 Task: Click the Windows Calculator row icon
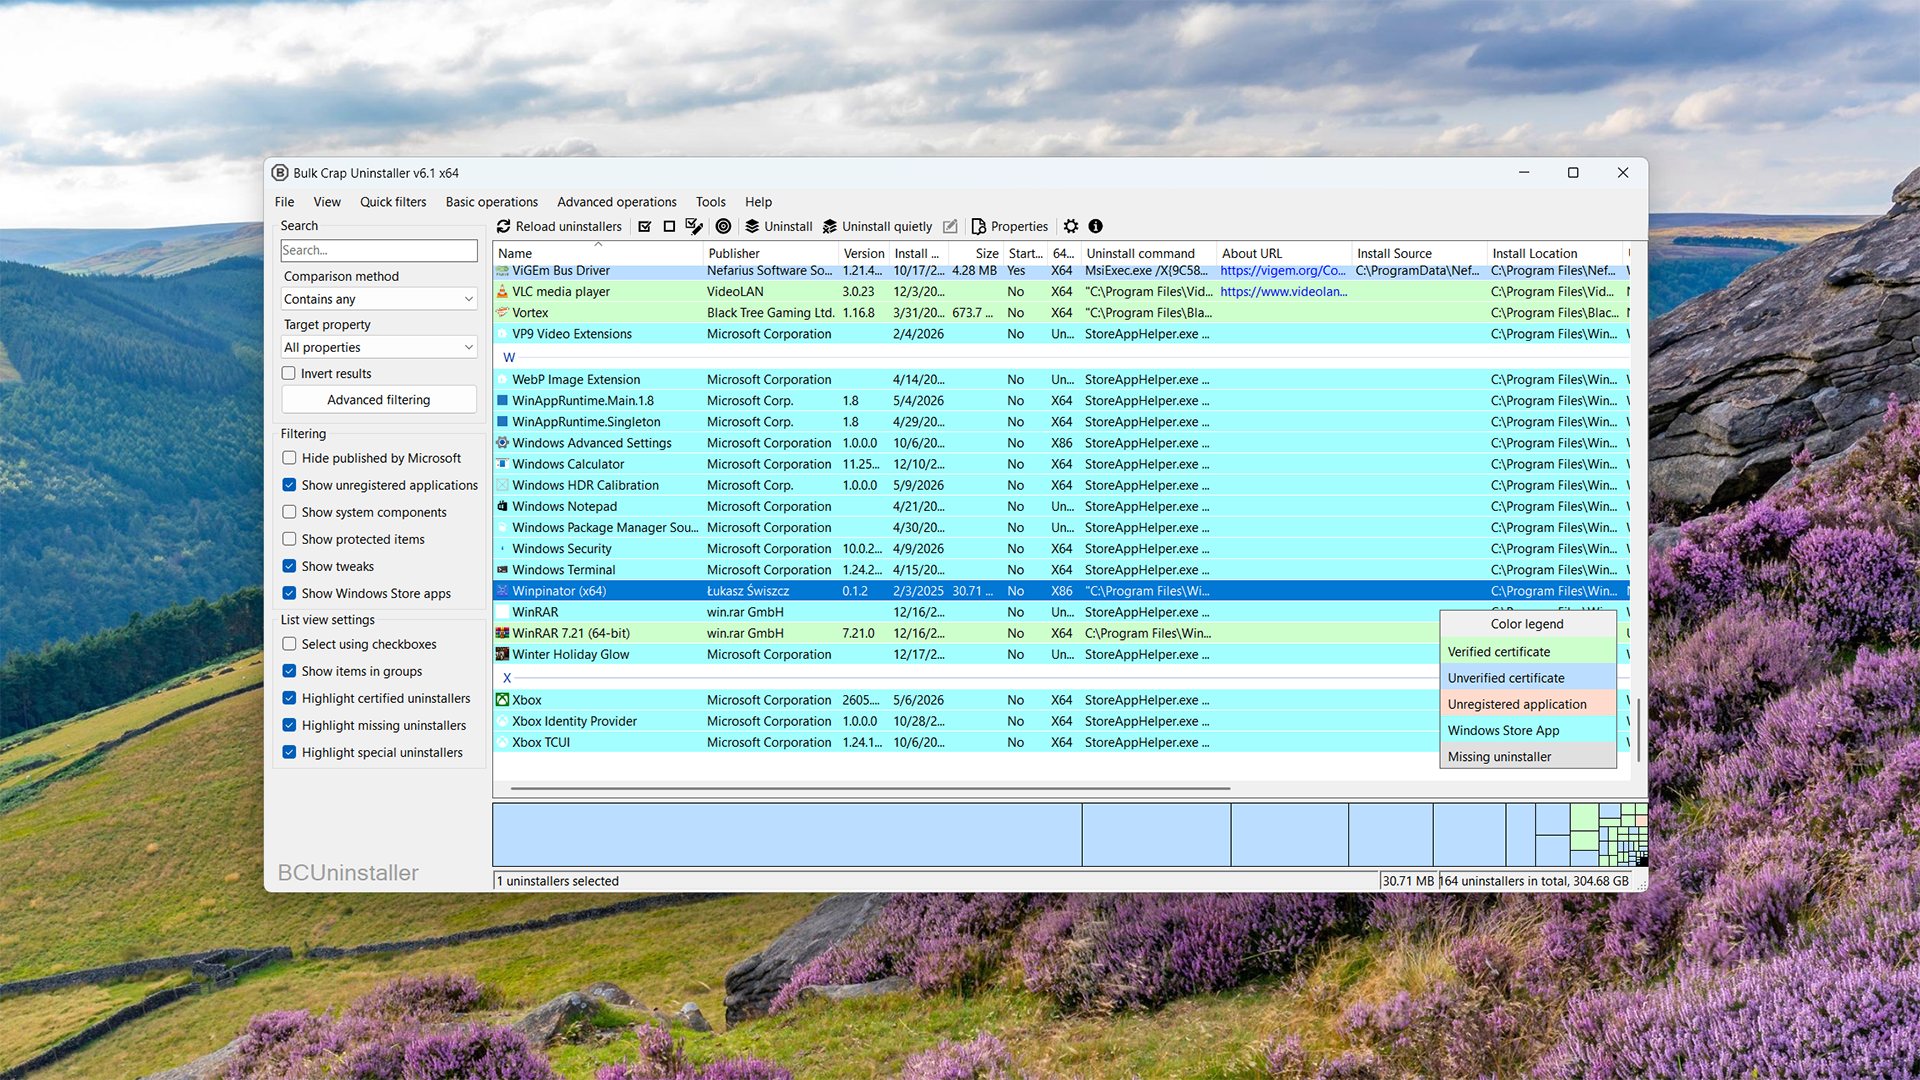(x=503, y=463)
